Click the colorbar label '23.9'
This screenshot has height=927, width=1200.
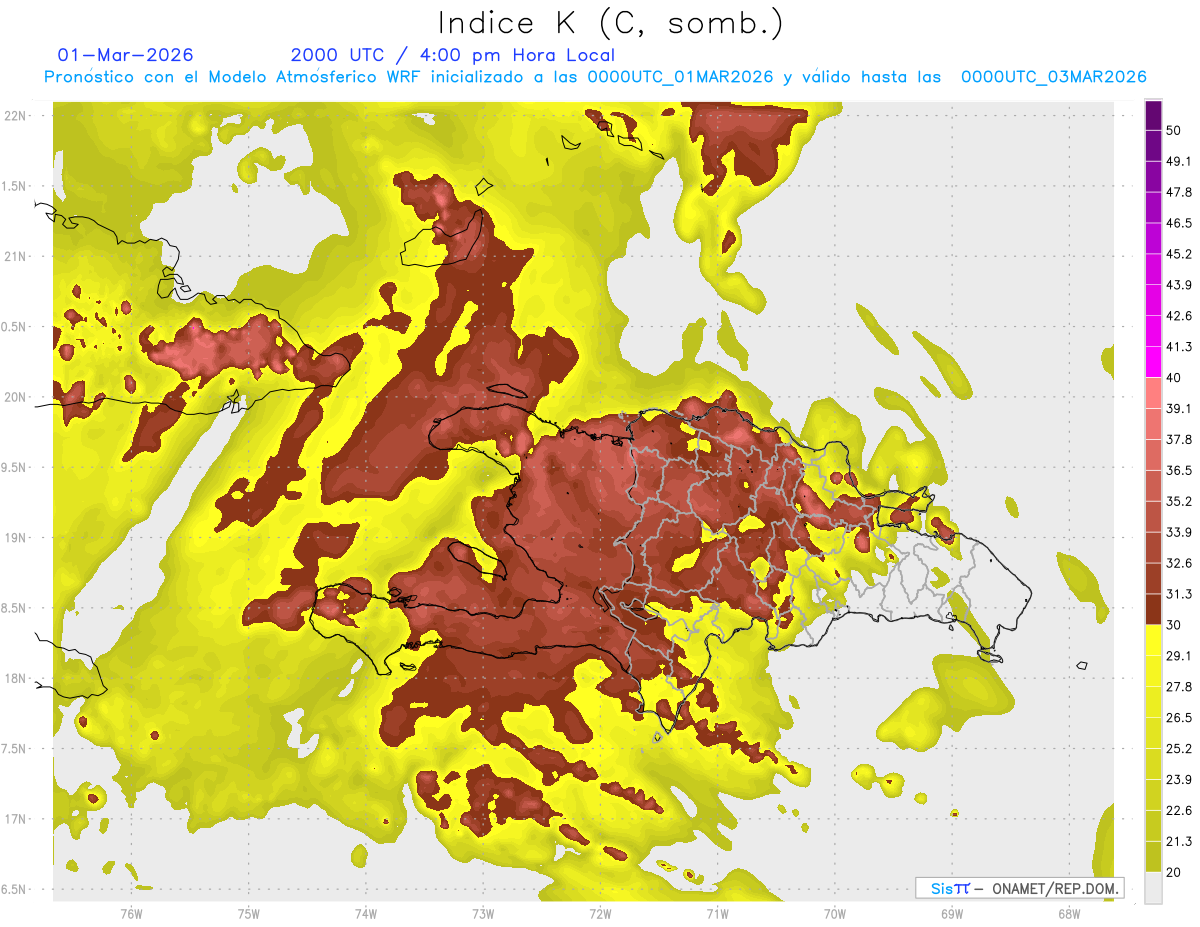[1179, 781]
